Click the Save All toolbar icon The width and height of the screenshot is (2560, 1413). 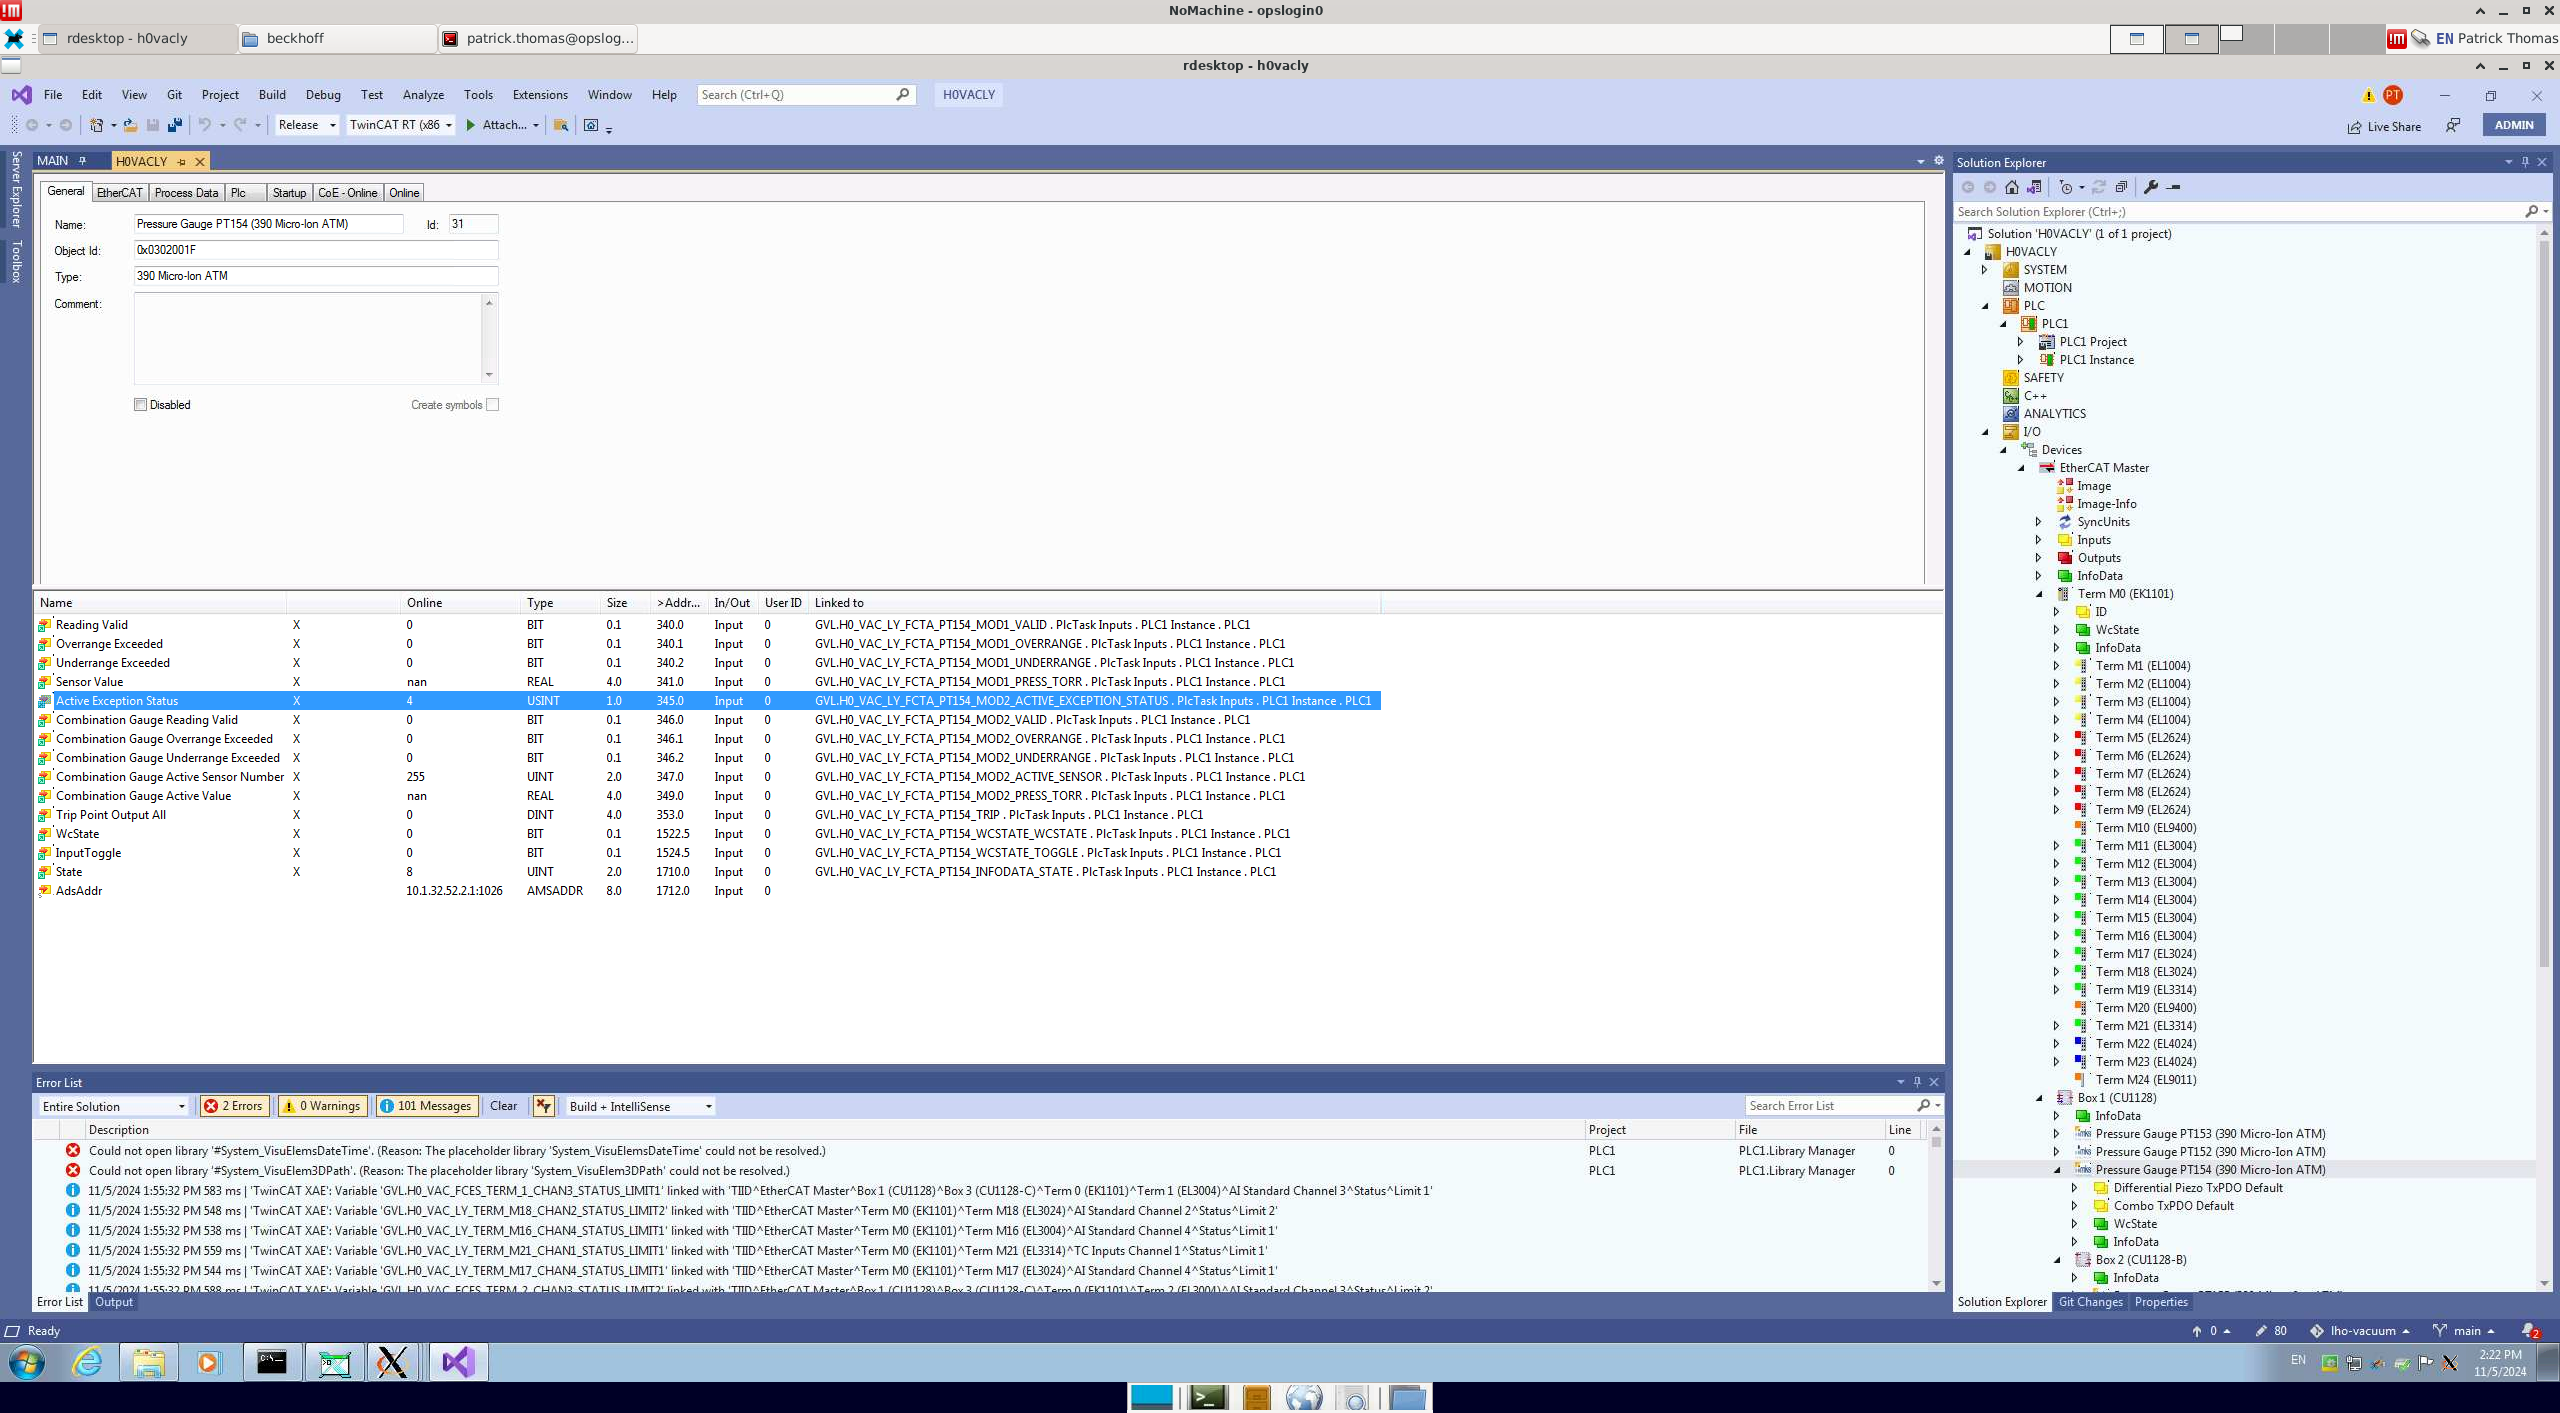(x=175, y=125)
